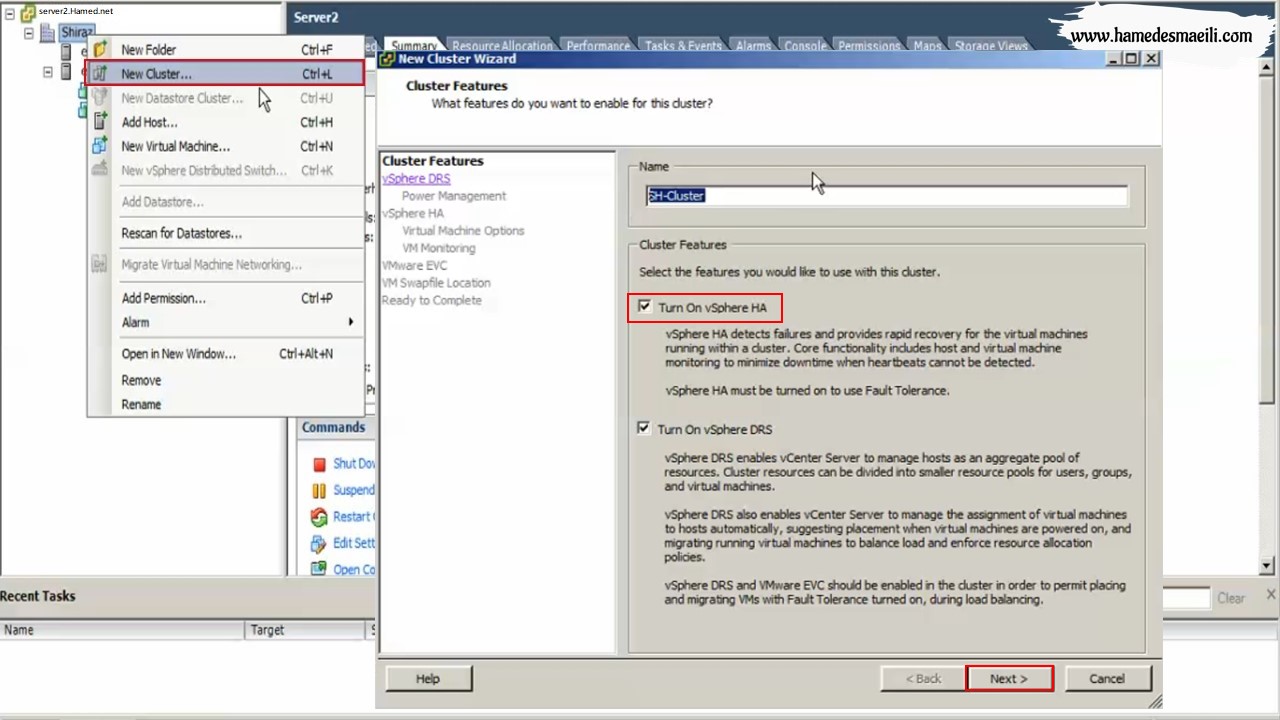
Task: Click the server2.Hamed.net vCenter icon
Action: (28, 12)
